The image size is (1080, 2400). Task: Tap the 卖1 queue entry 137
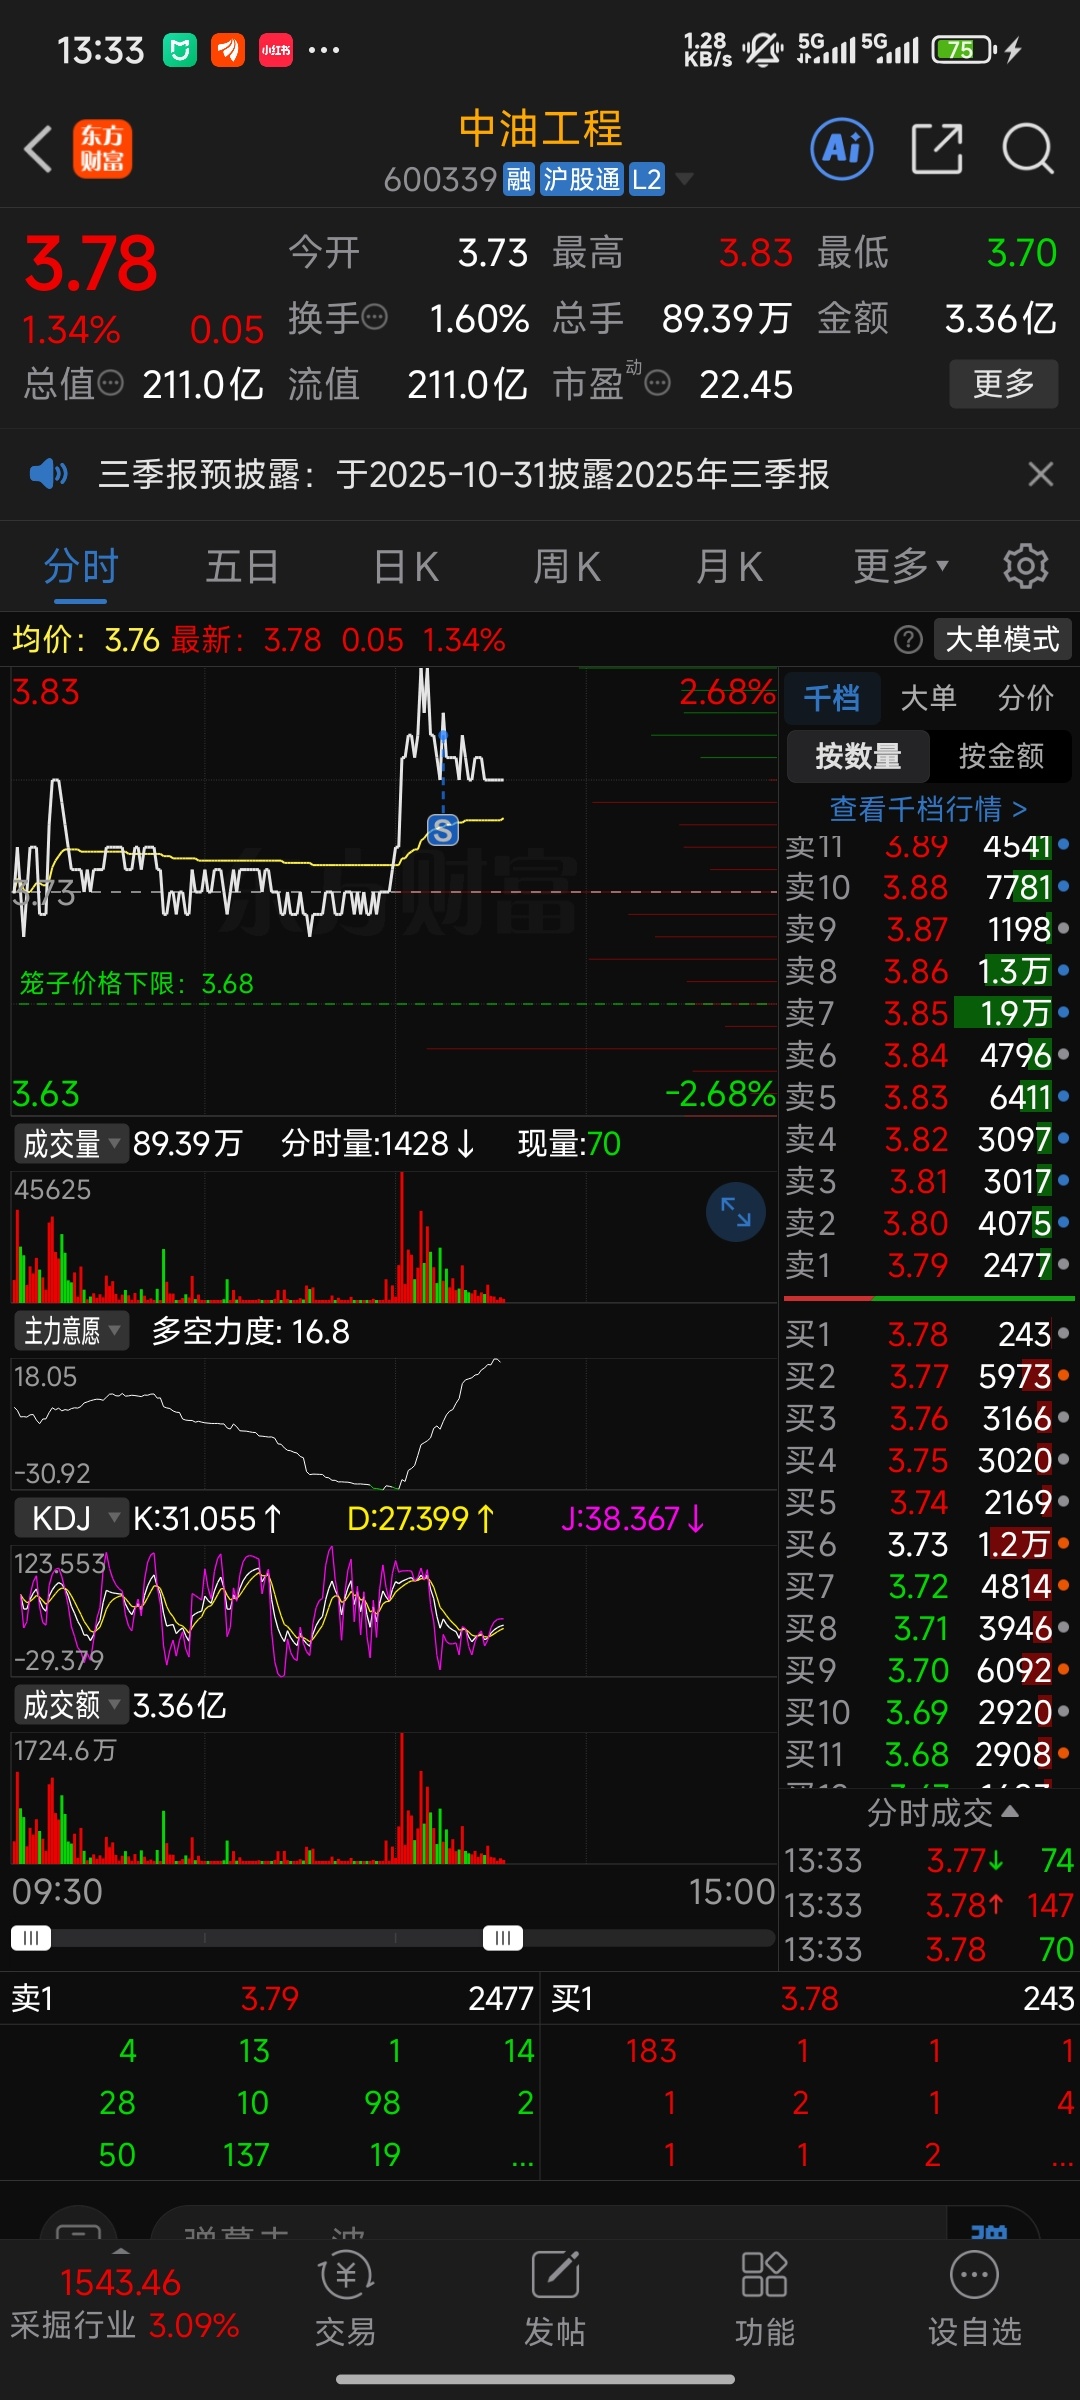[x=246, y=2154]
